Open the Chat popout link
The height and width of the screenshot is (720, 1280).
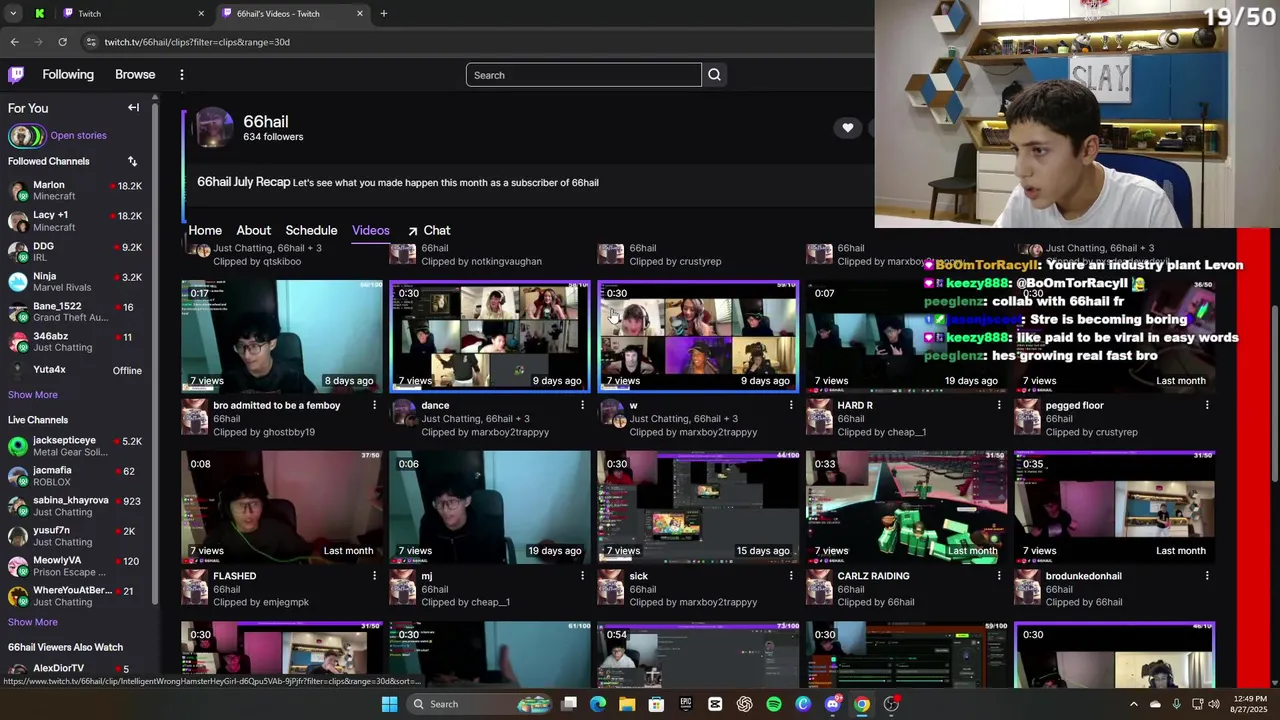pos(428,230)
